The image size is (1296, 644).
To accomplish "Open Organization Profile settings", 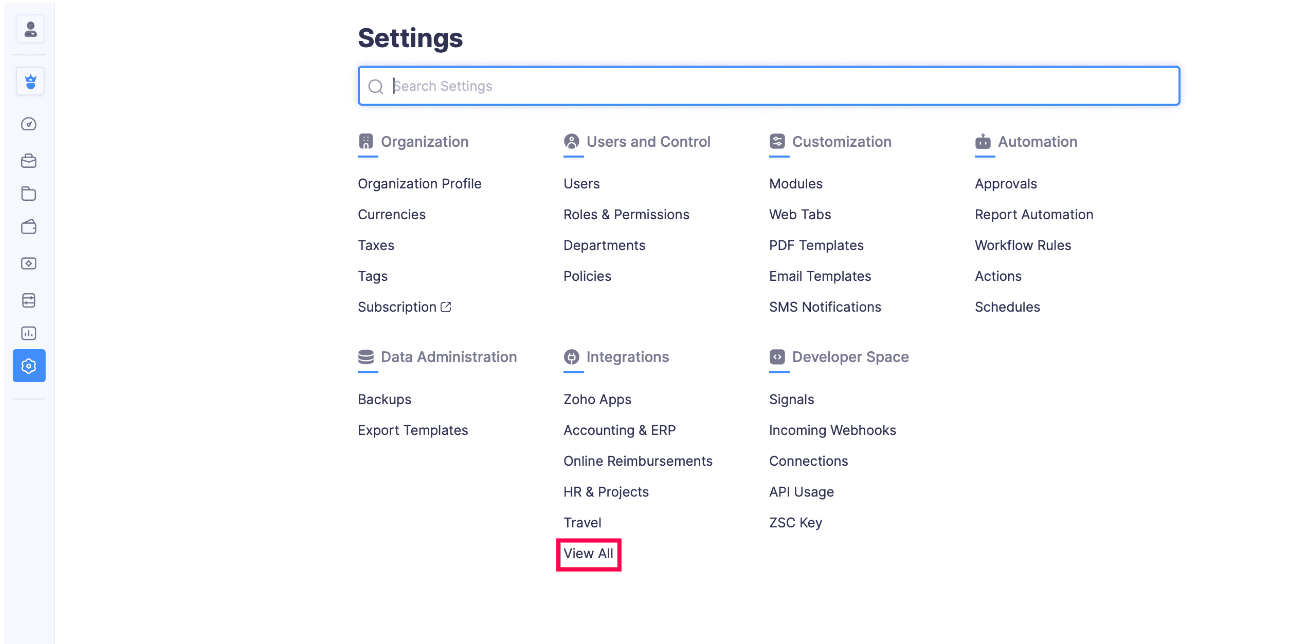I will click(x=419, y=183).
